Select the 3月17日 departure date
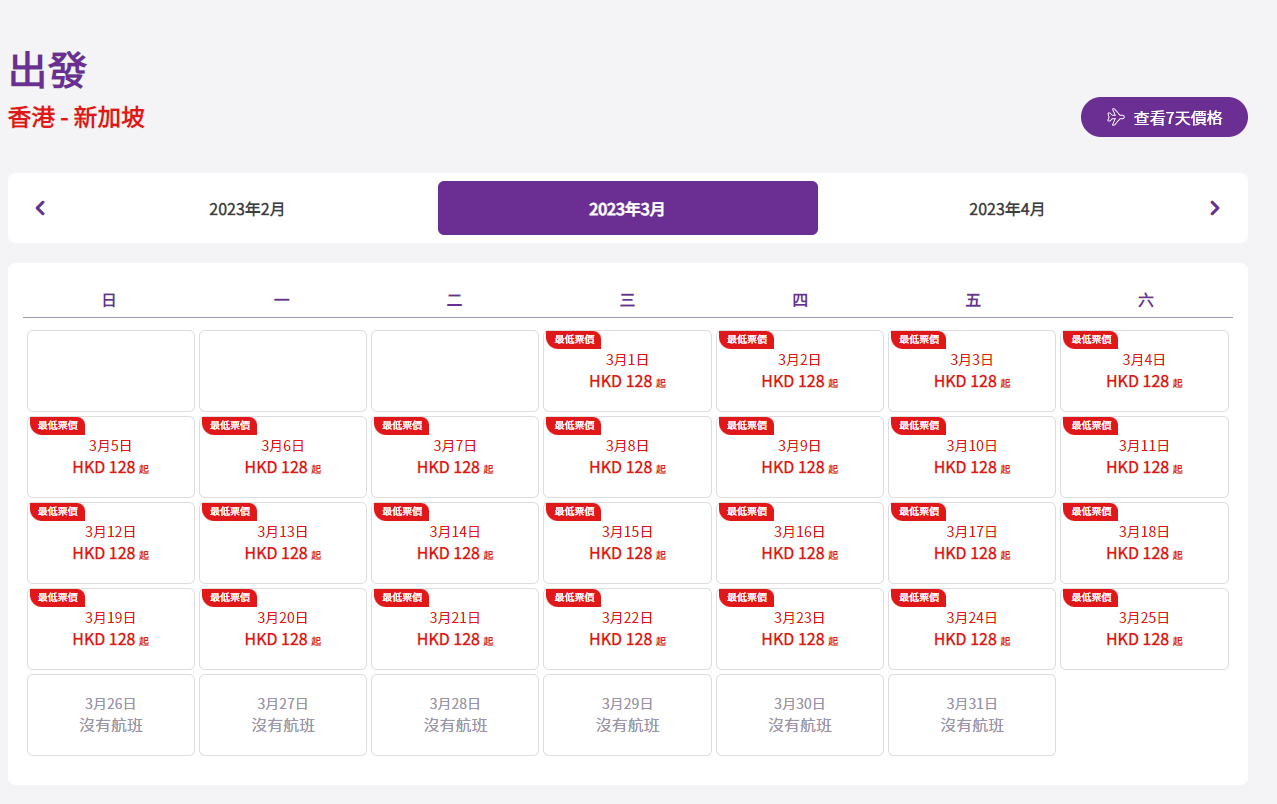 point(971,544)
